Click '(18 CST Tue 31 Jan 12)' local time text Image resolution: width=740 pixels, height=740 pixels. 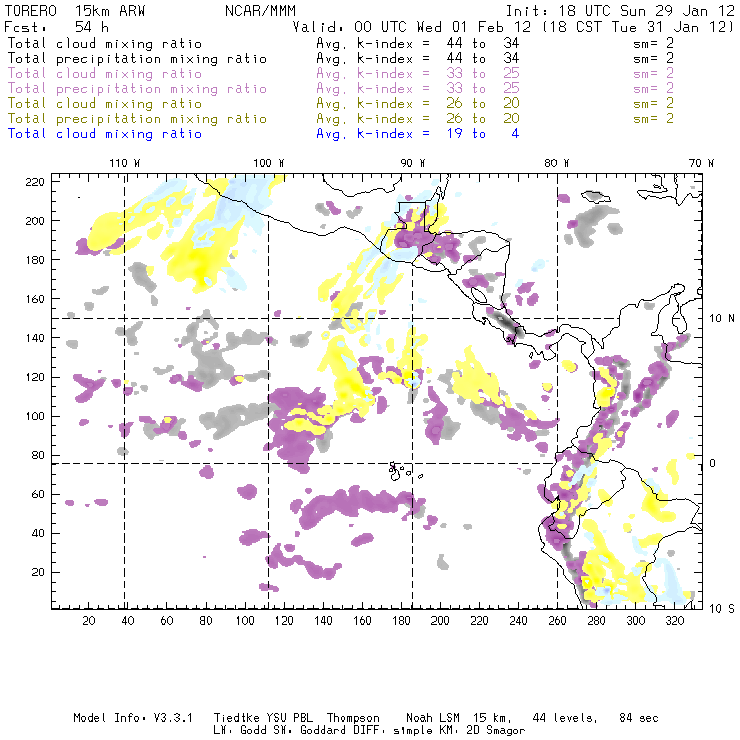[x=637, y=27]
